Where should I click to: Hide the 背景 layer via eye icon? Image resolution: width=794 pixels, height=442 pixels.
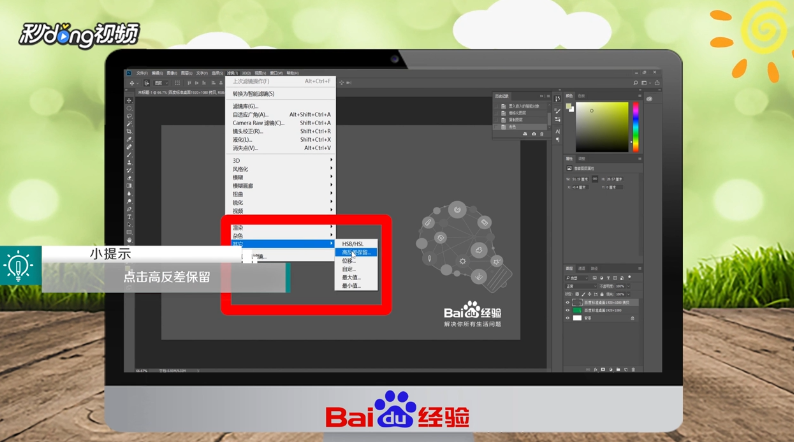click(x=567, y=318)
